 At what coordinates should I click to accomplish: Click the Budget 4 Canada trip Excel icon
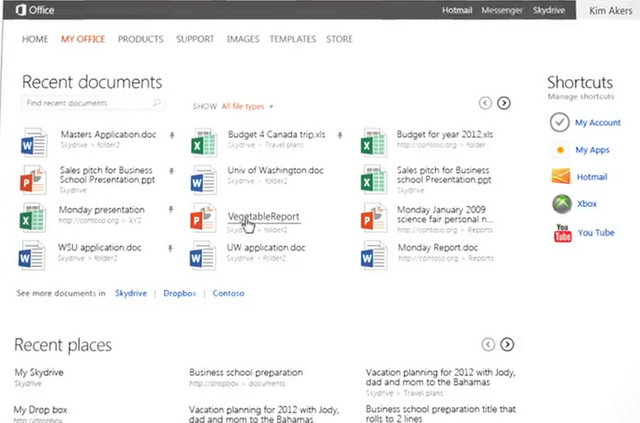coord(204,142)
